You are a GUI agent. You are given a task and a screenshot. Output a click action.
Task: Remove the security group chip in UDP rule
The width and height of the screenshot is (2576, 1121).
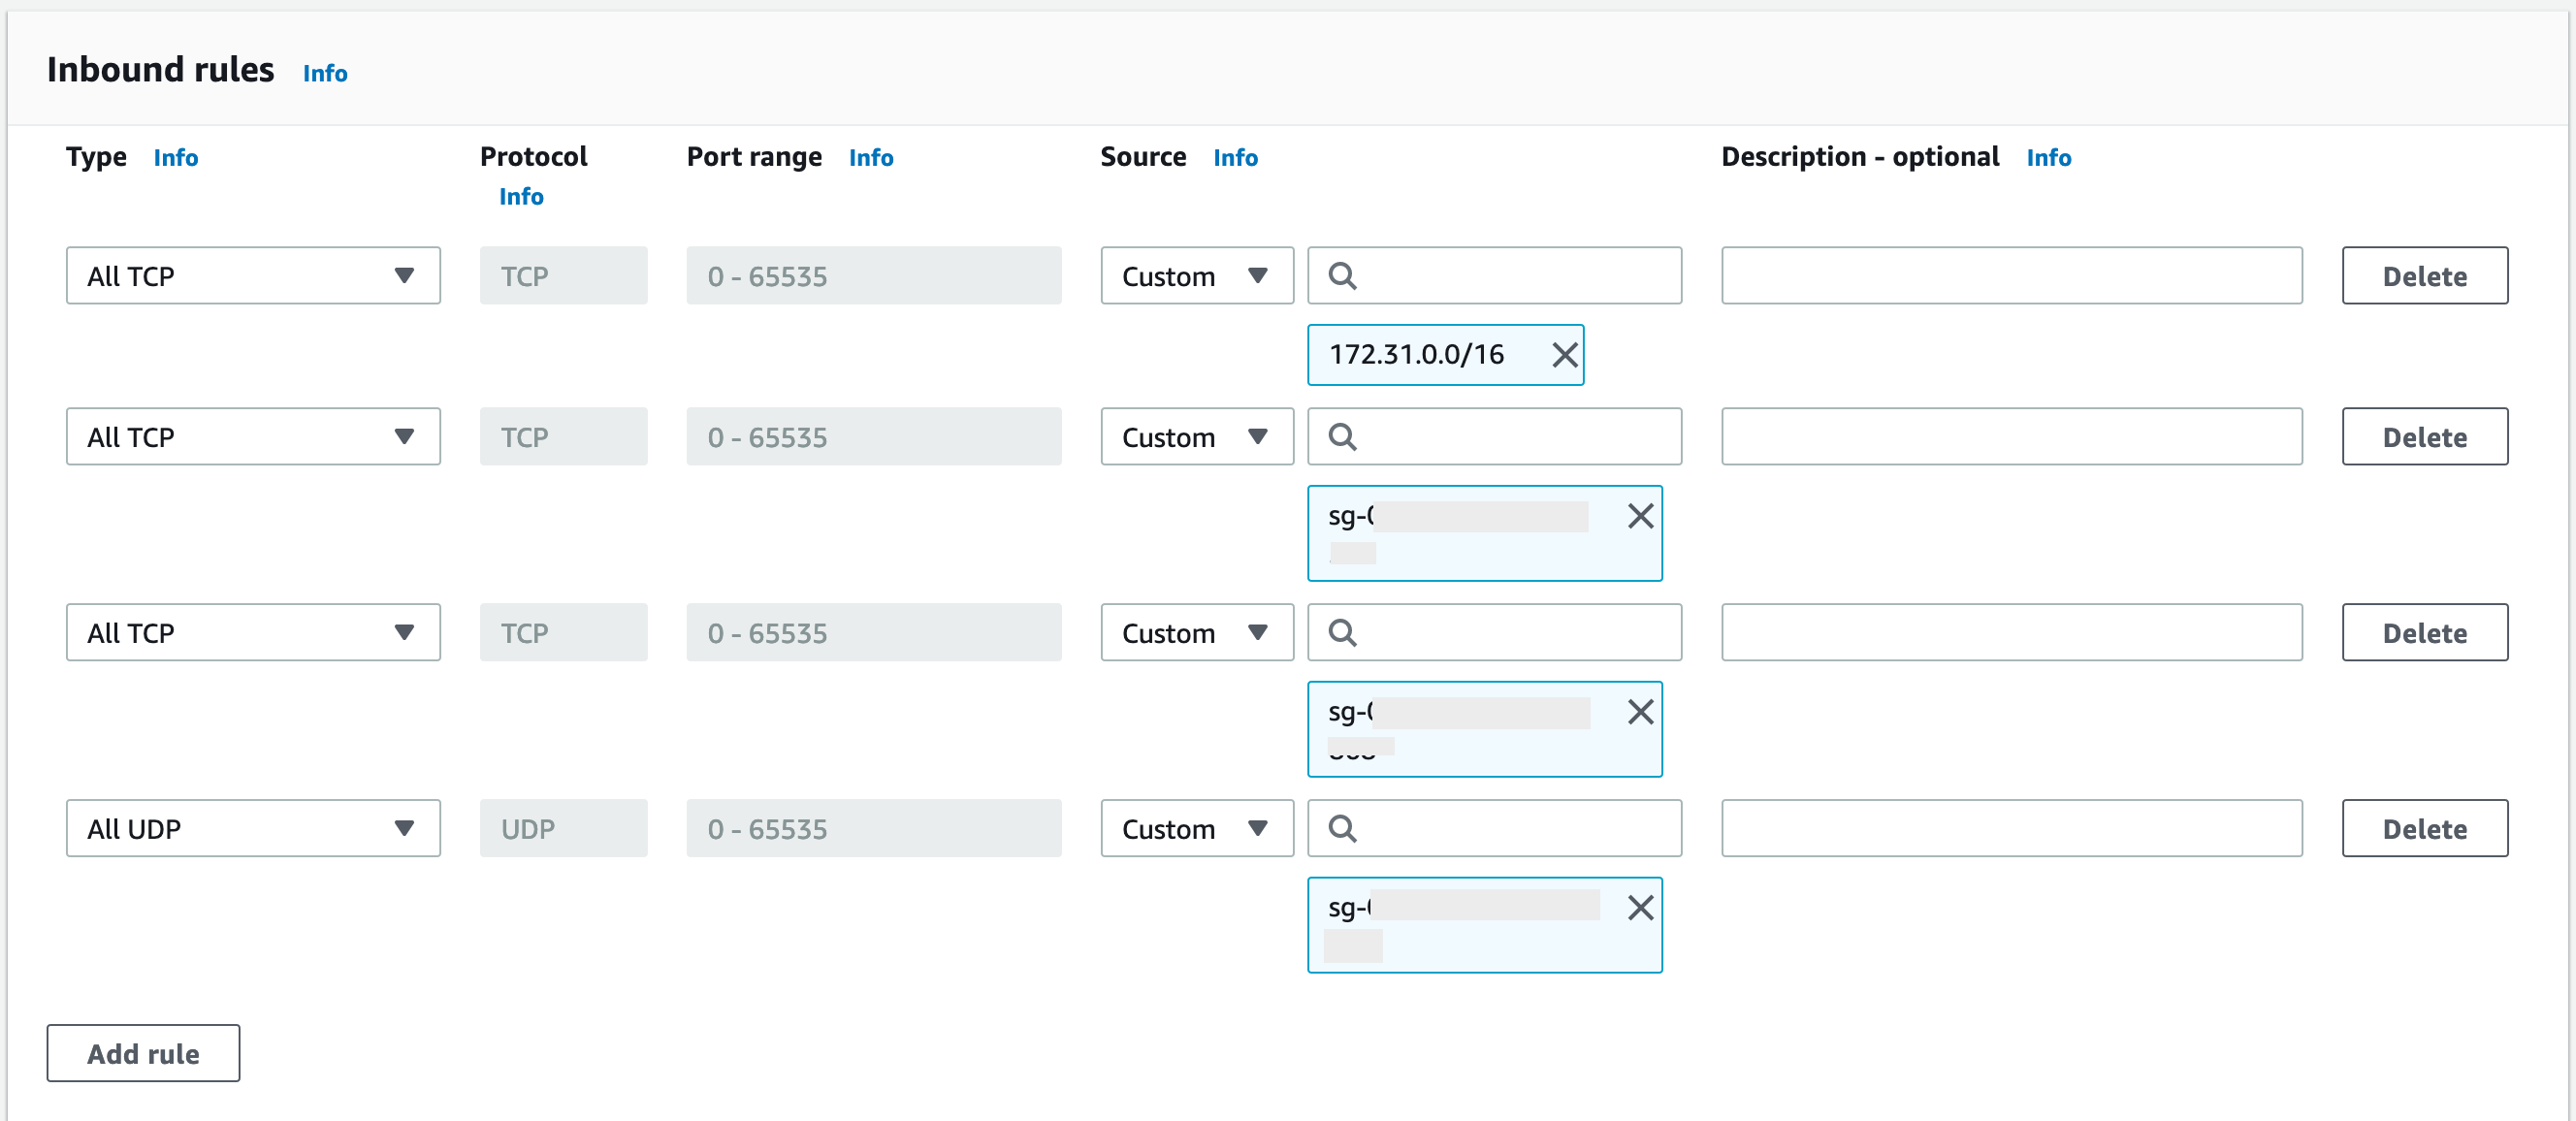click(x=1640, y=908)
